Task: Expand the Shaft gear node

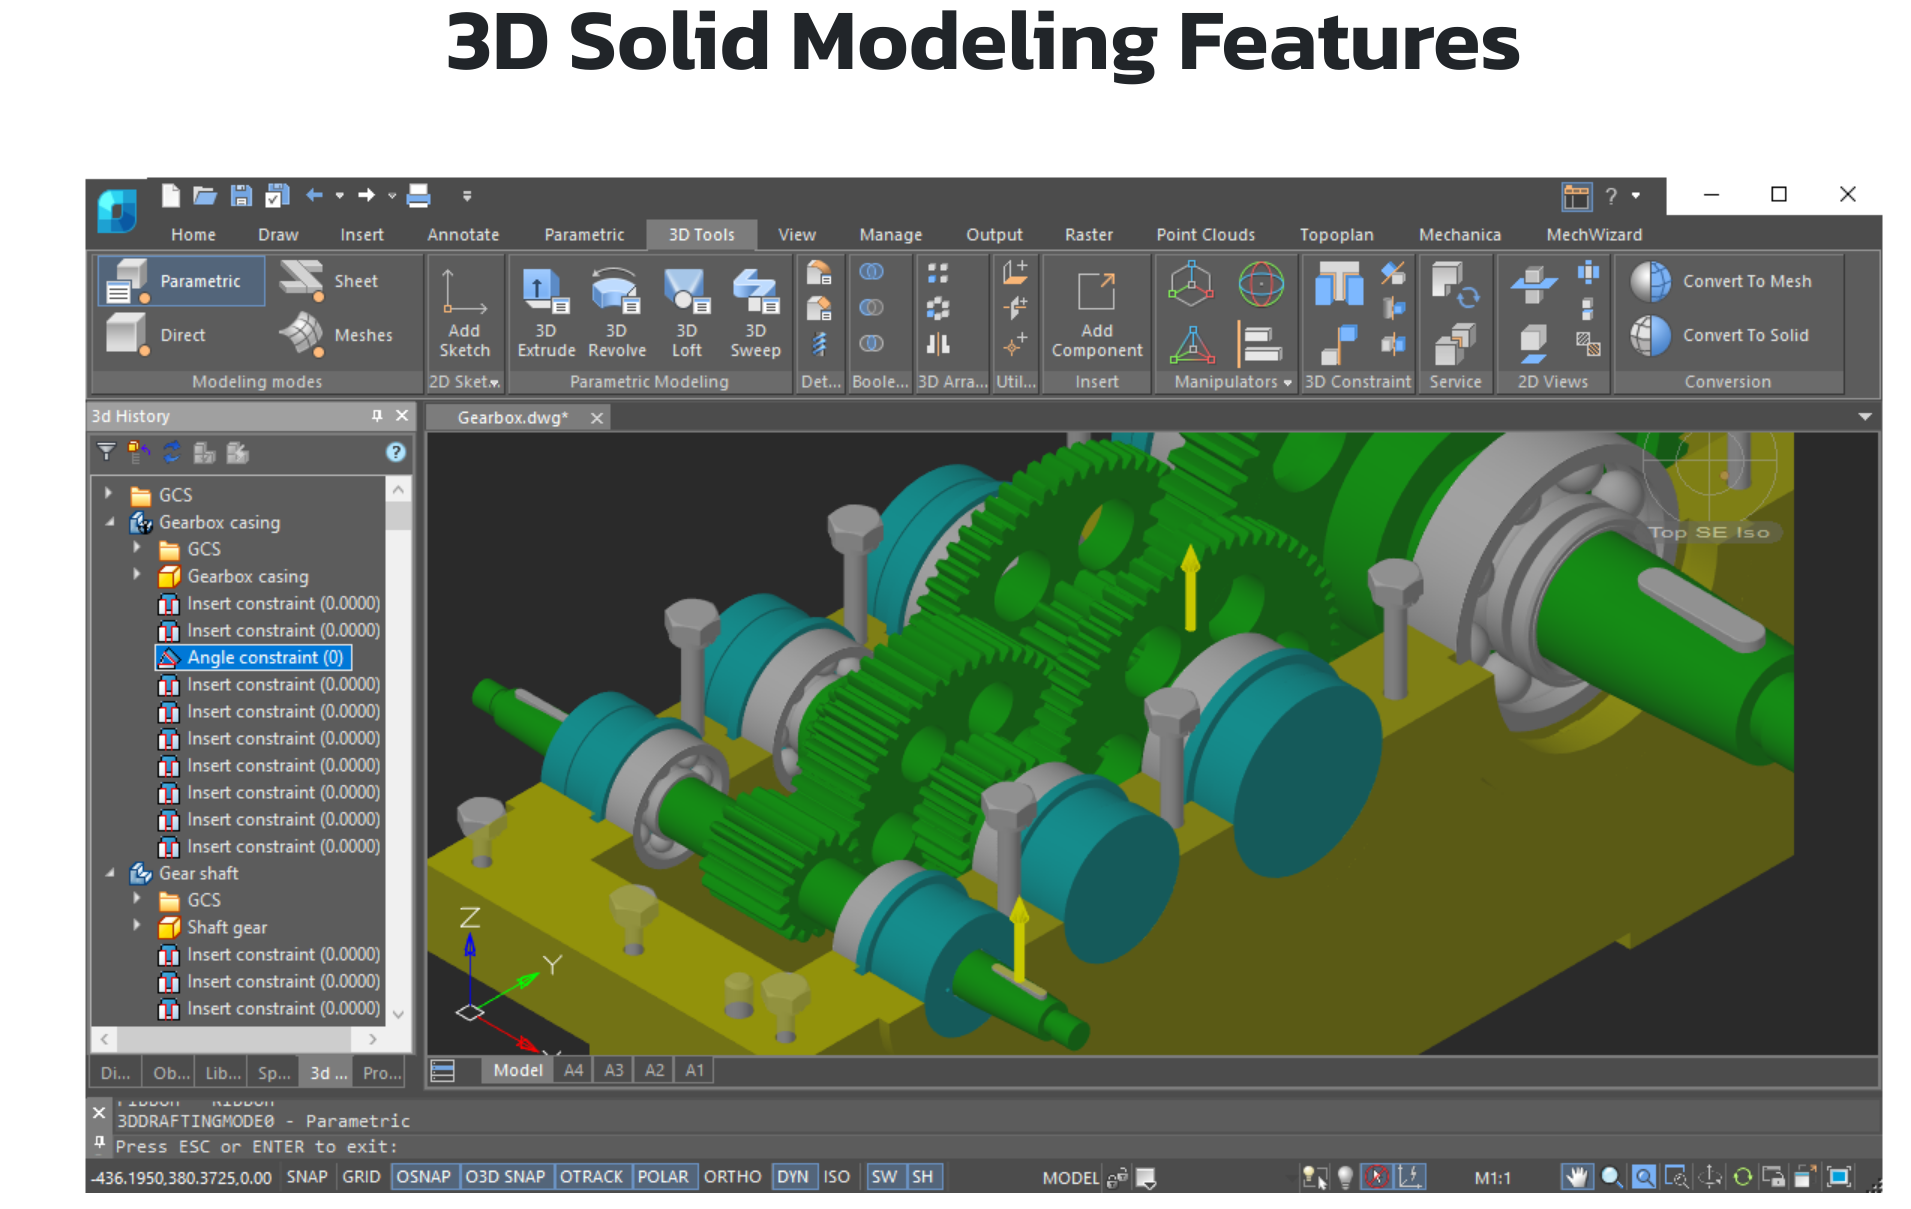Action: click(x=137, y=926)
